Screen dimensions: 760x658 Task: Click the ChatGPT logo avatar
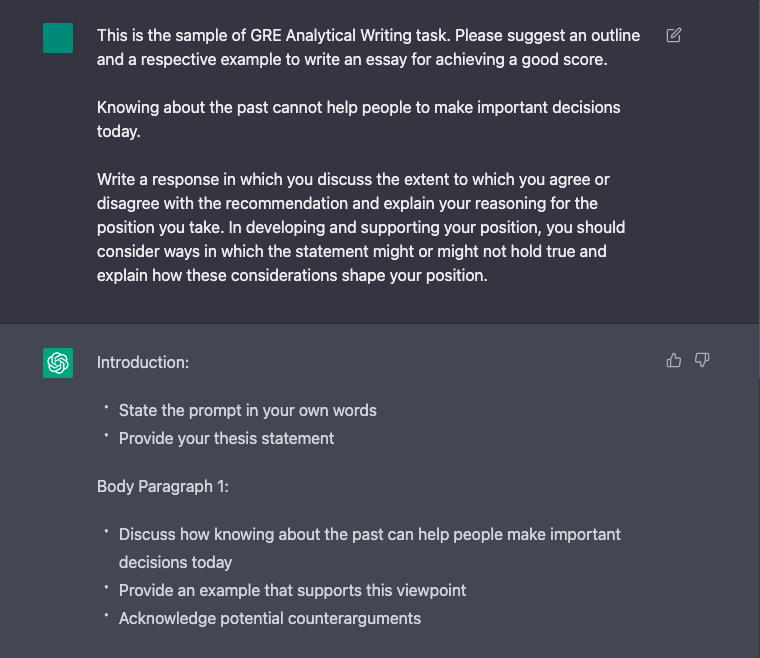[58, 363]
